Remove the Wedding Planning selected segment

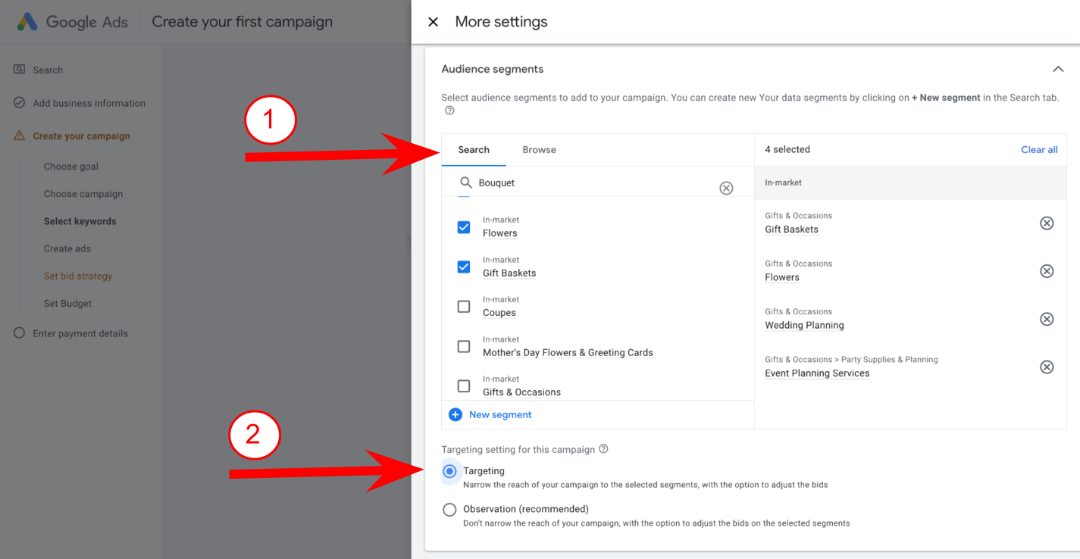tap(1046, 319)
